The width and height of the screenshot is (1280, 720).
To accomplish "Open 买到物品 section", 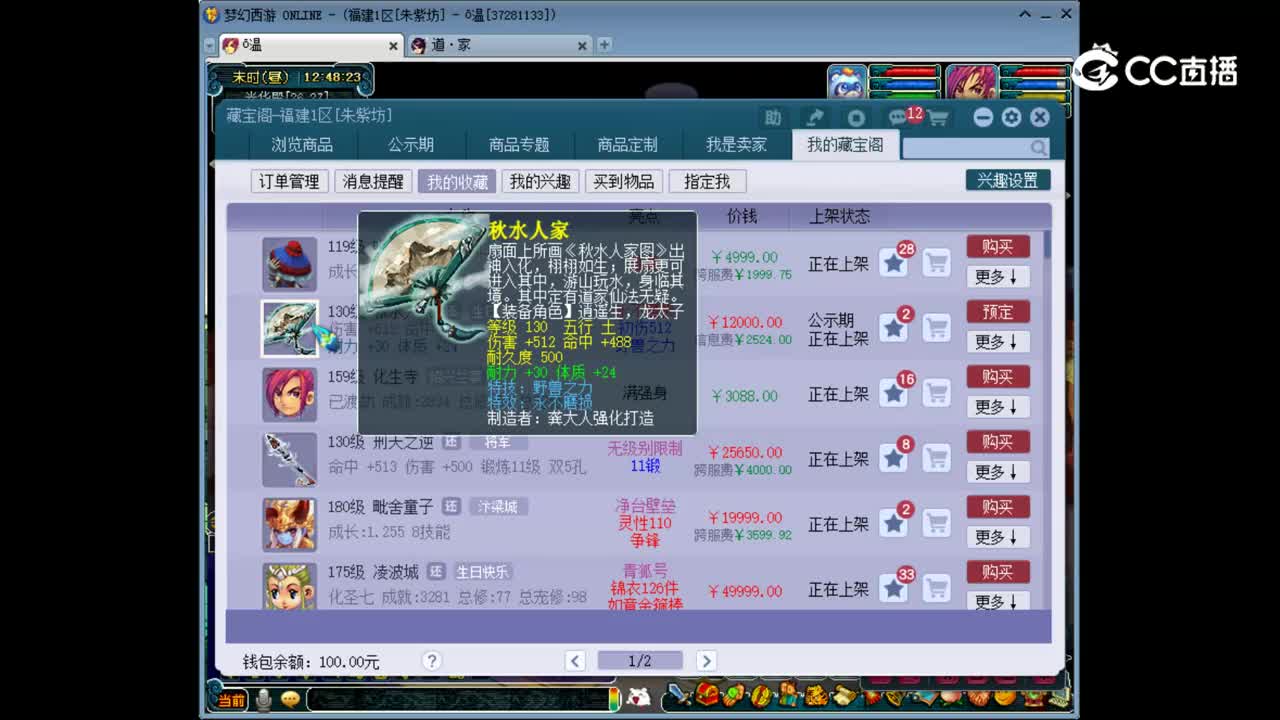I will coord(624,181).
